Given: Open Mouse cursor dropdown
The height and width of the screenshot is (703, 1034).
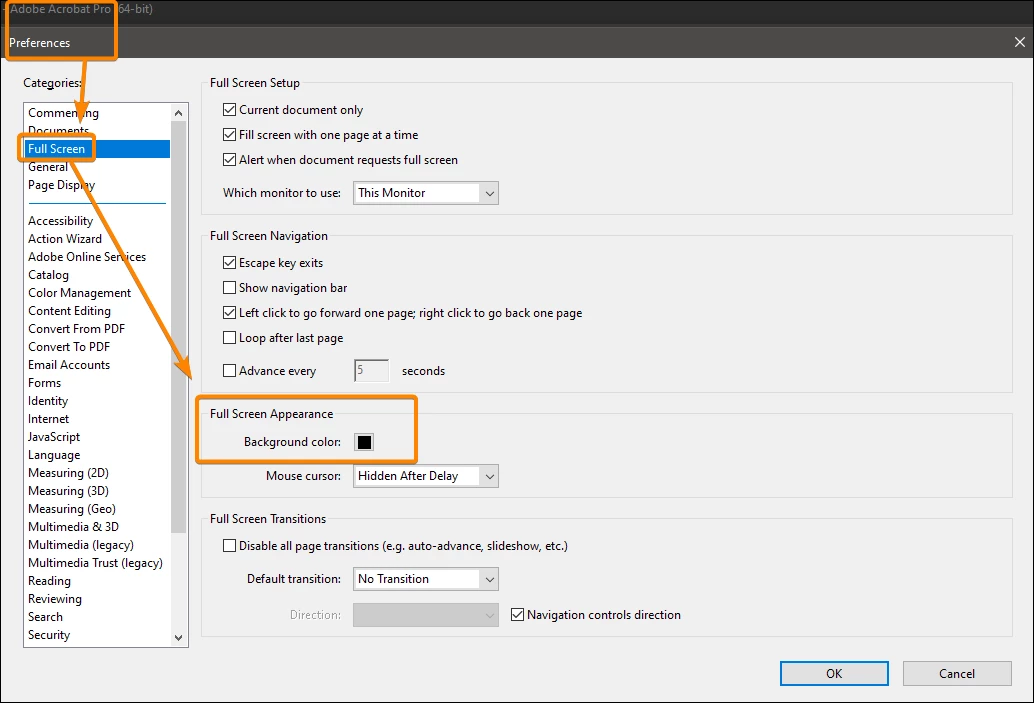Looking at the screenshot, I should (426, 475).
